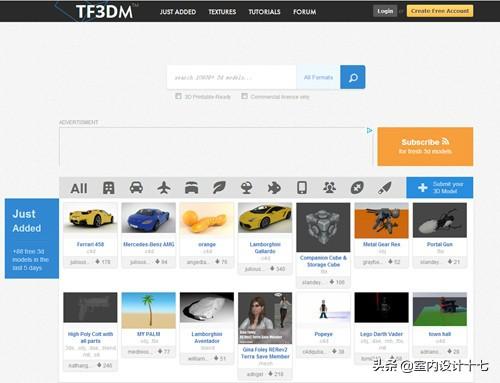Click the MY PALM title link
This screenshot has width=500, height=383.
click(x=148, y=334)
